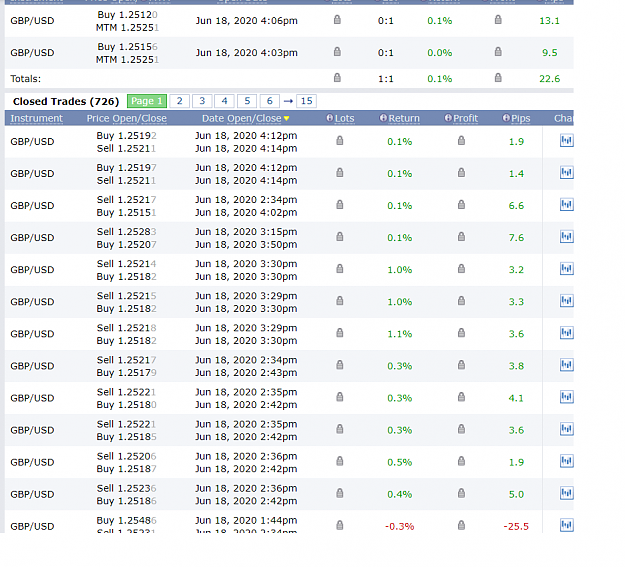Toggle the yellow sort arrow on Date Open/Close
The width and height of the screenshot is (625, 567).
coord(287,119)
